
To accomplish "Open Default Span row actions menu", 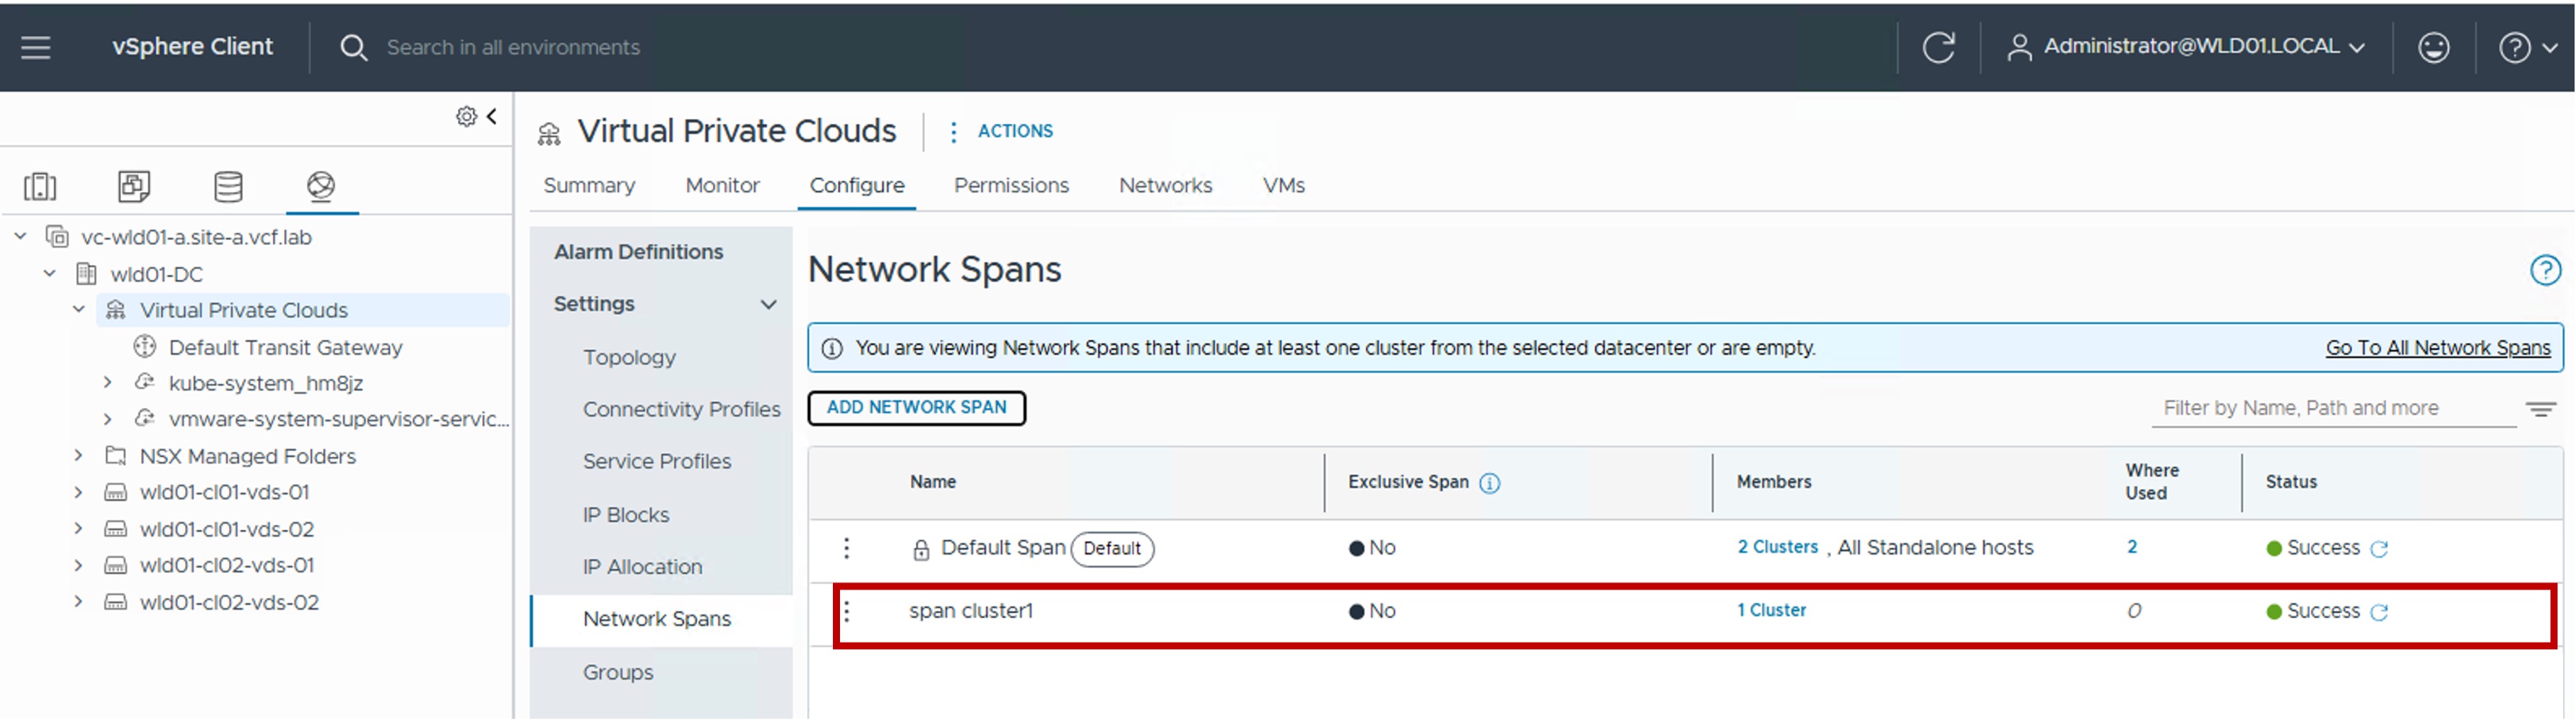I will pyautogui.click(x=846, y=548).
